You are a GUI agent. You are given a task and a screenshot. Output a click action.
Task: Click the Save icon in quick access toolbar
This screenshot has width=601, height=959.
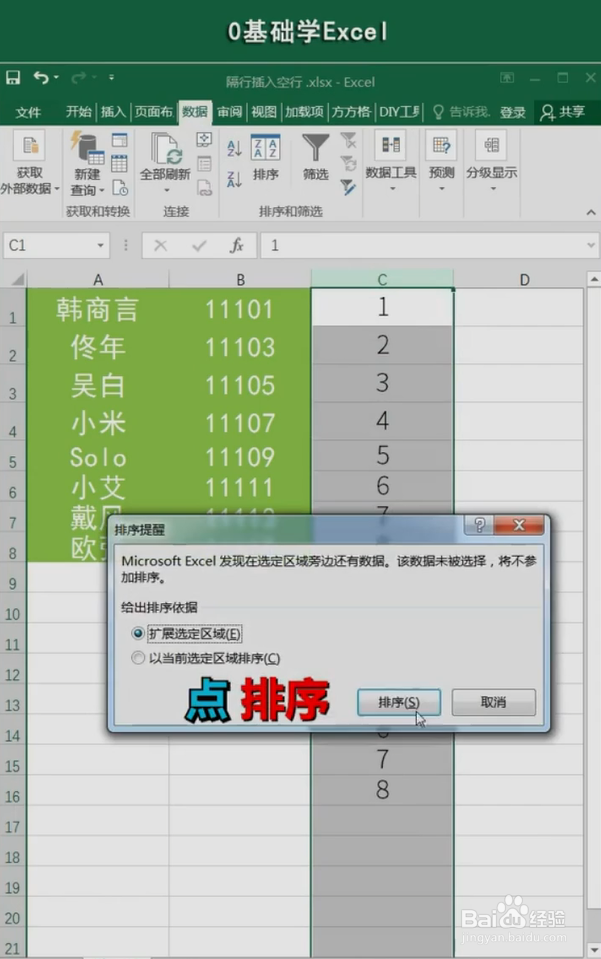(x=13, y=77)
